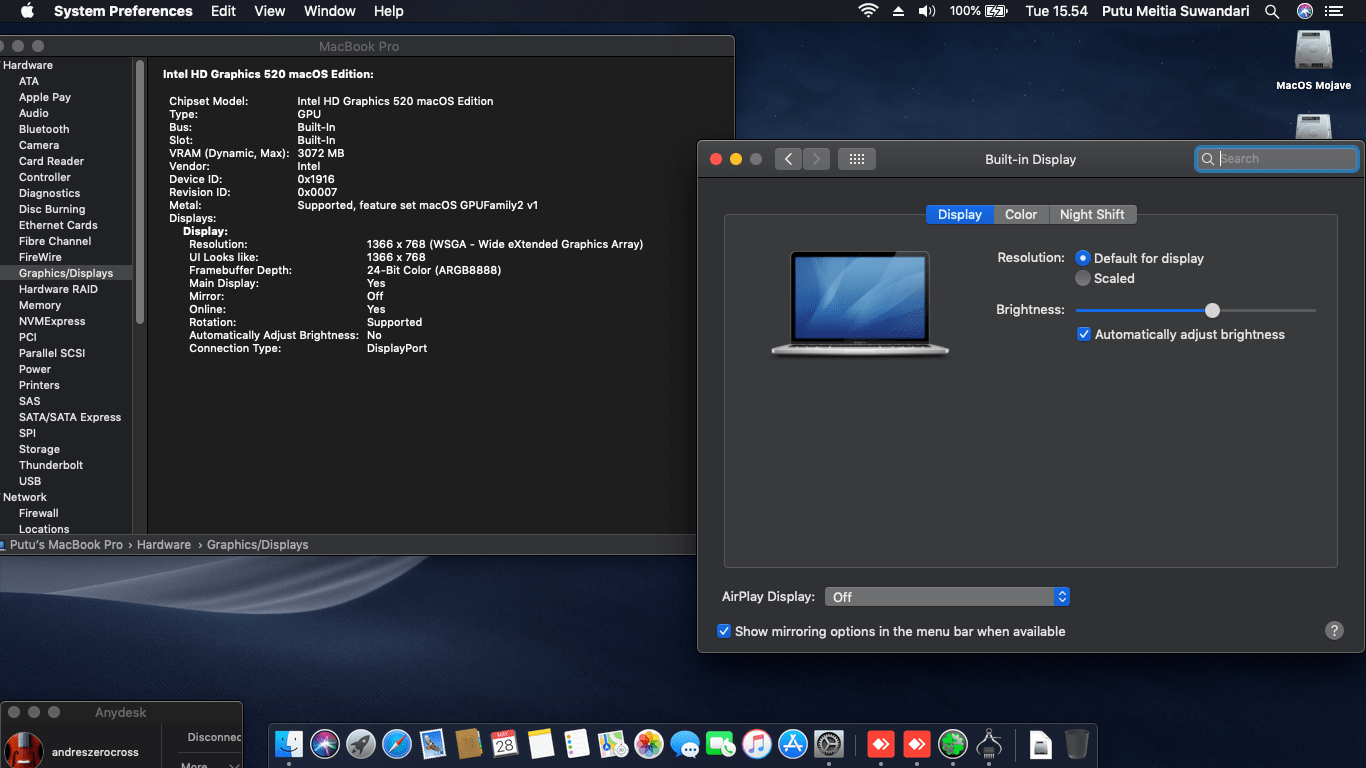Open the Window menu in the menu bar
This screenshot has height=768, width=1366.
click(329, 11)
